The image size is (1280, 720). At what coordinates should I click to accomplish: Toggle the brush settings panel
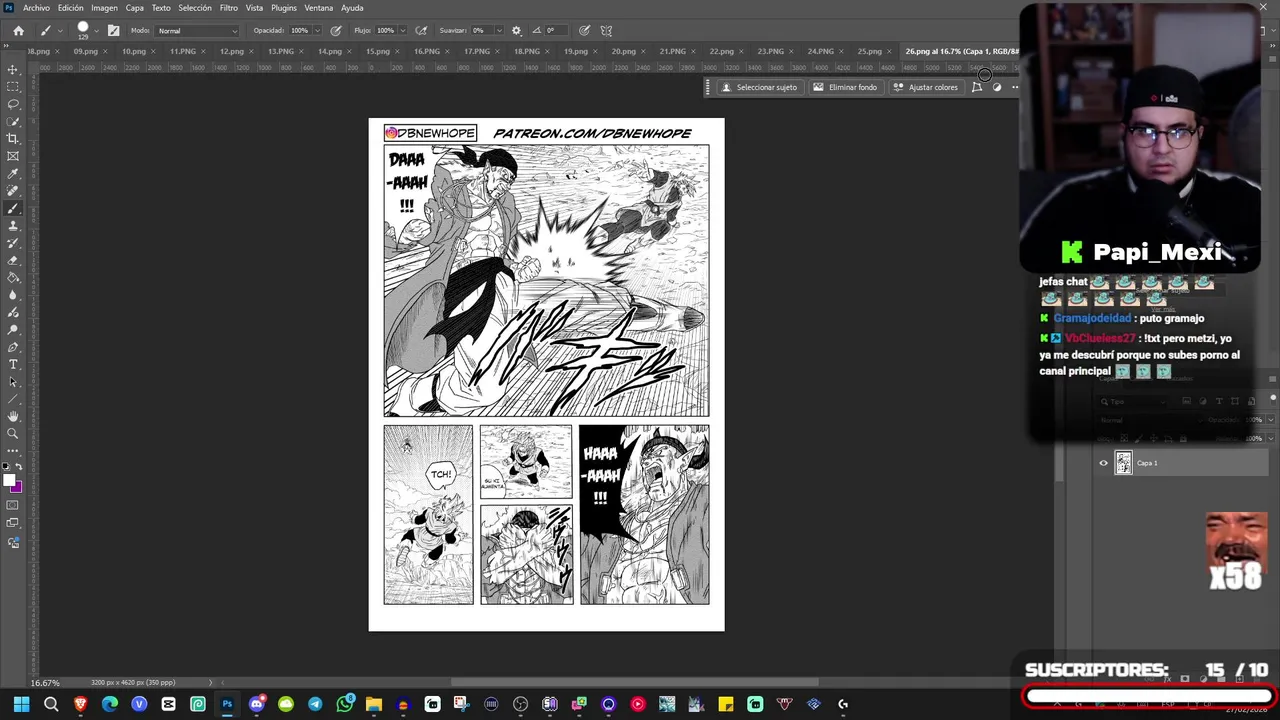tap(113, 31)
